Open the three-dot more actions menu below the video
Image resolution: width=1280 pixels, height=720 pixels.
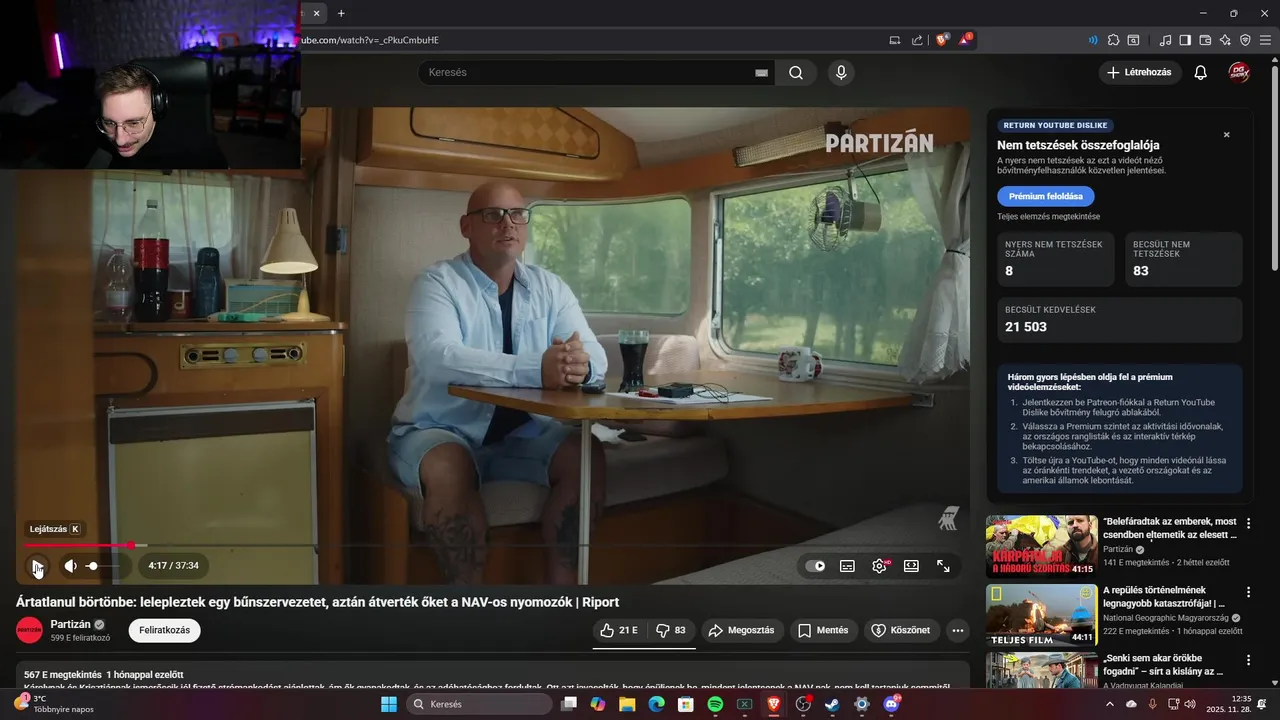click(958, 630)
